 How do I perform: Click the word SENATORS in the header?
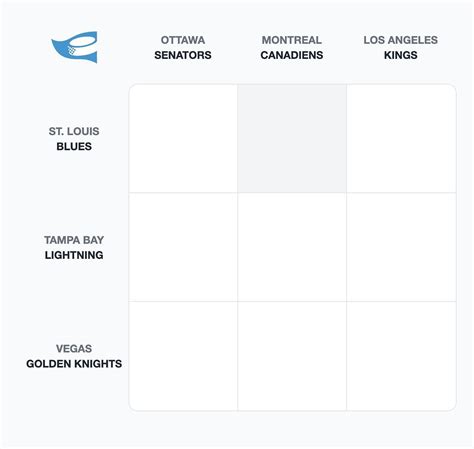click(183, 55)
